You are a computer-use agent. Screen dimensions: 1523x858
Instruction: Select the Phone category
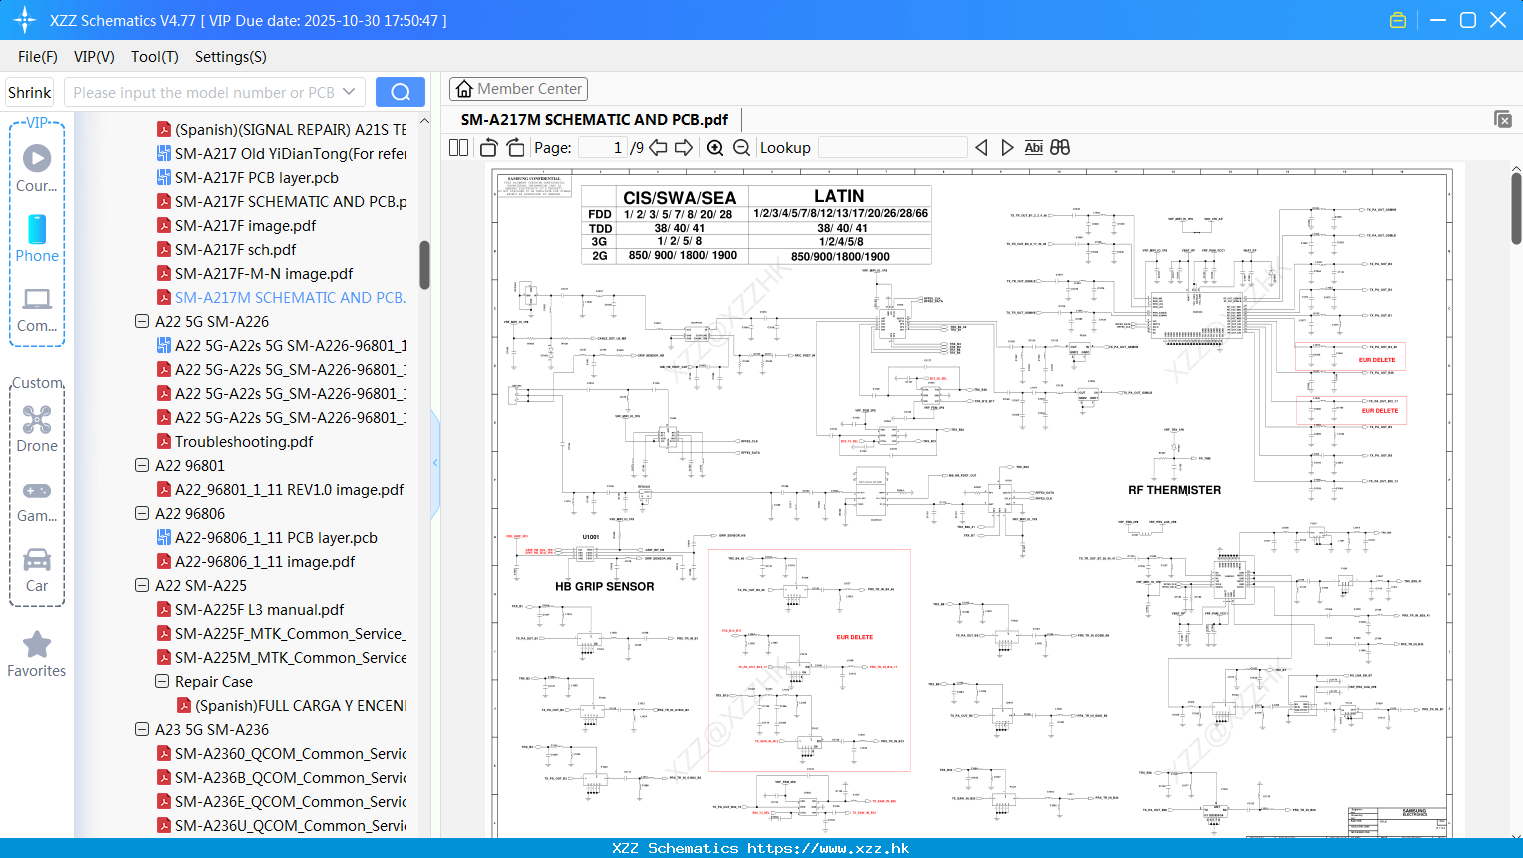(37, 238)
